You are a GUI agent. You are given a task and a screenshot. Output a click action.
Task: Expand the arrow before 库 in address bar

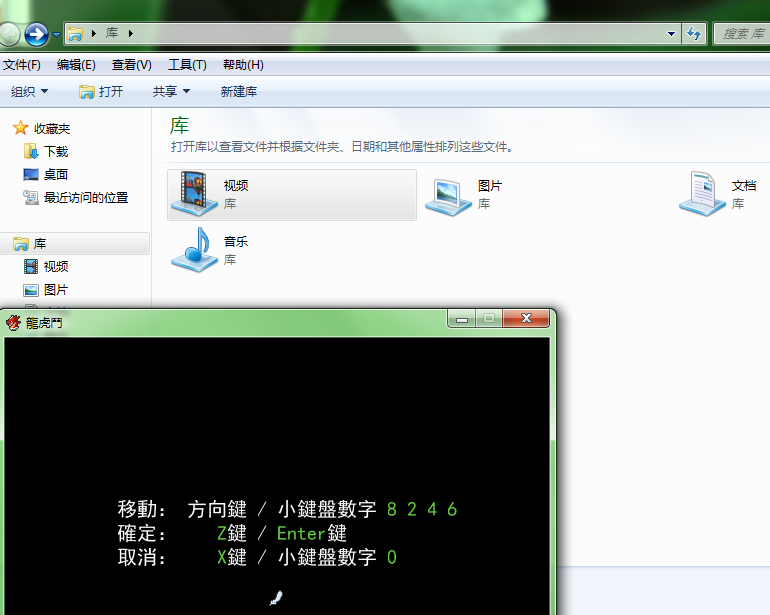tap(93, 33)
